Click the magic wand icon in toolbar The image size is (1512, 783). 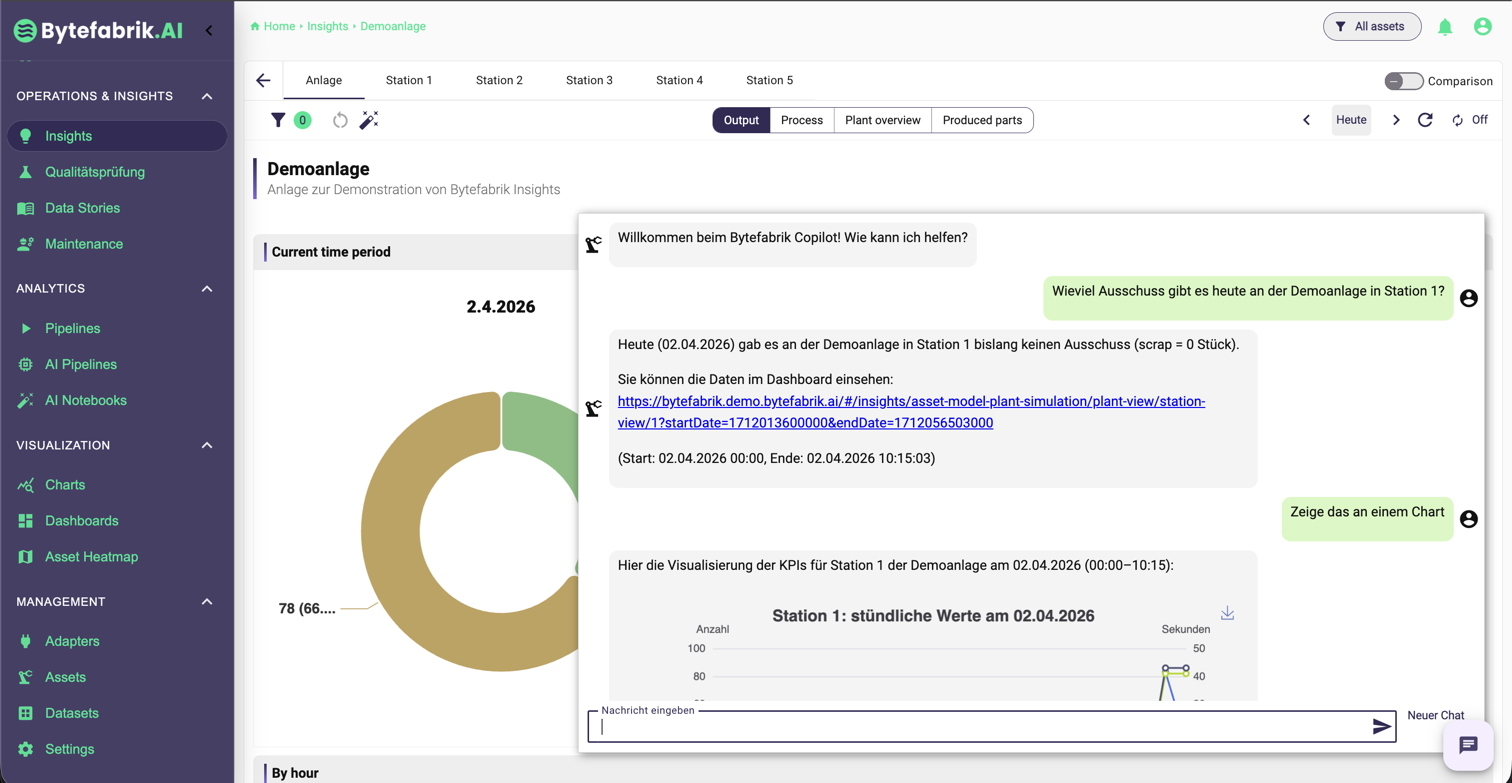[369, 120]
